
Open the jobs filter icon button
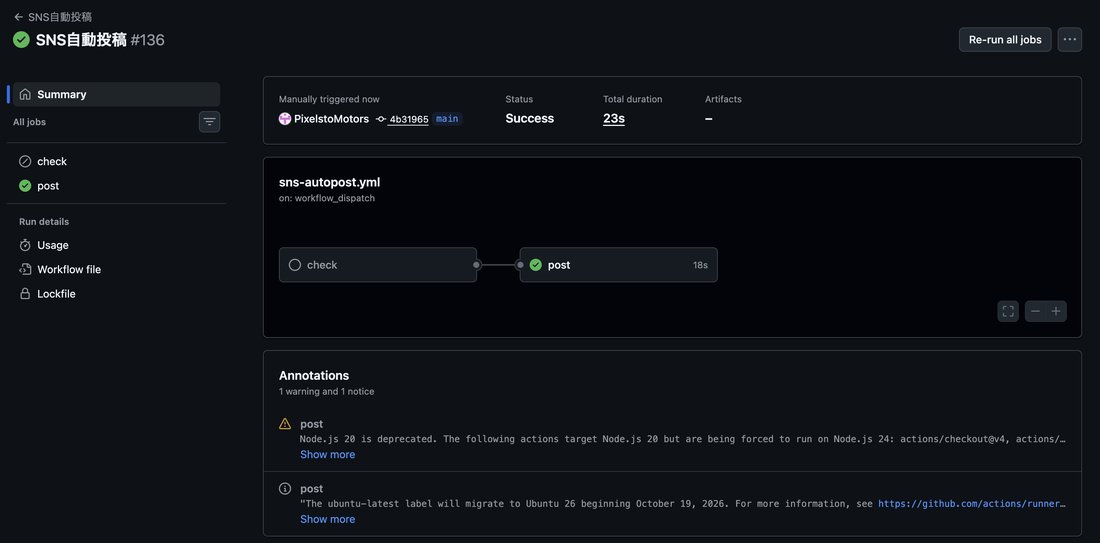click(x=209, y=122)
